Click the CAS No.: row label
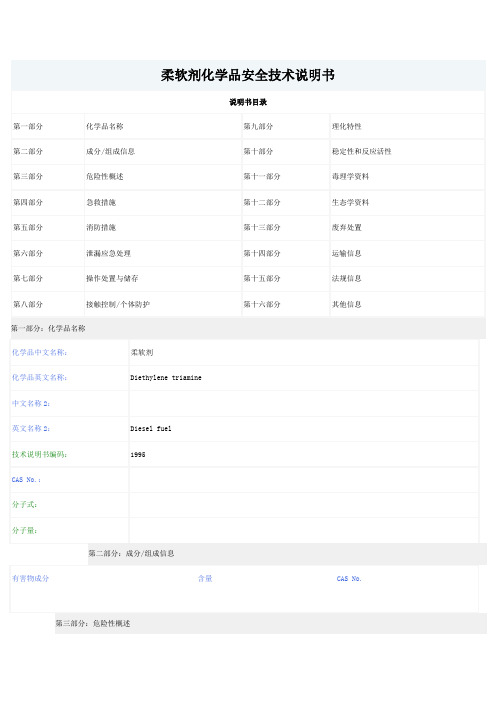The image size is (496, 702). pyautogui.click(x=26, y=480)
